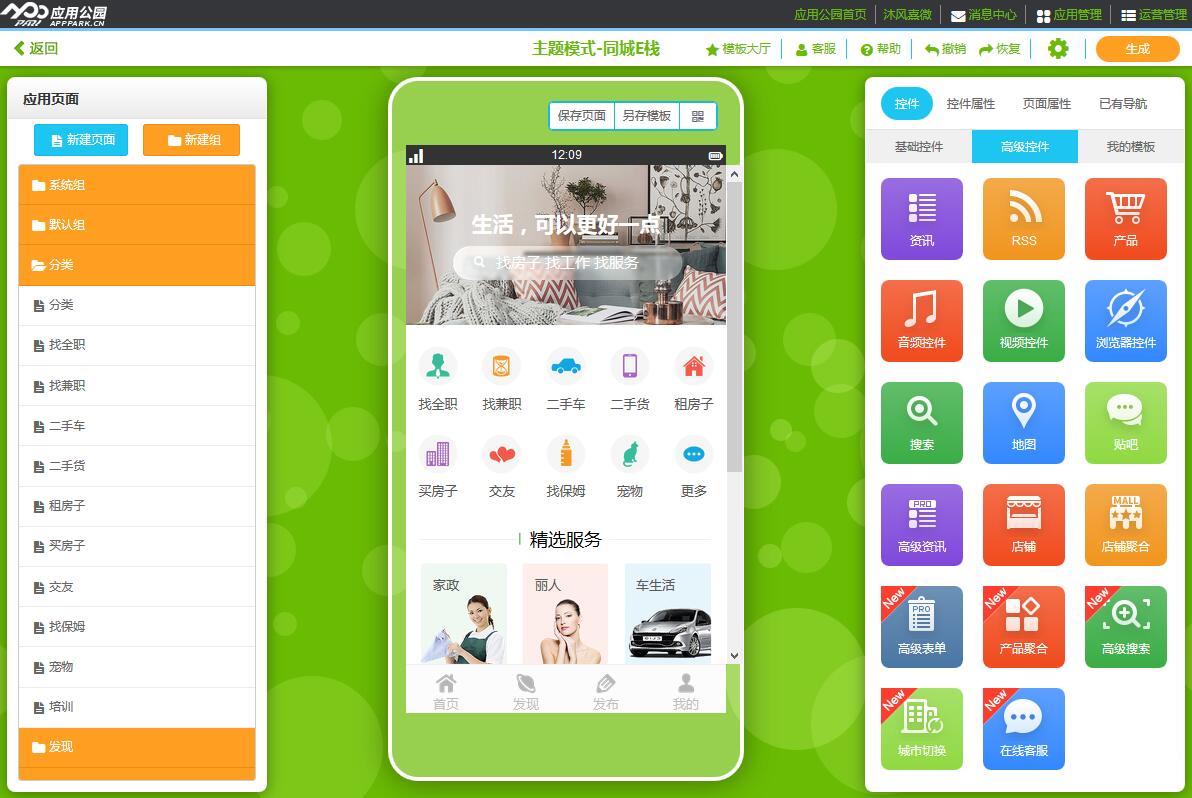Viewport: 1192px width, 798px height.
Task: Select the 浏览器控件 browser control
Action: point(1125,320)
